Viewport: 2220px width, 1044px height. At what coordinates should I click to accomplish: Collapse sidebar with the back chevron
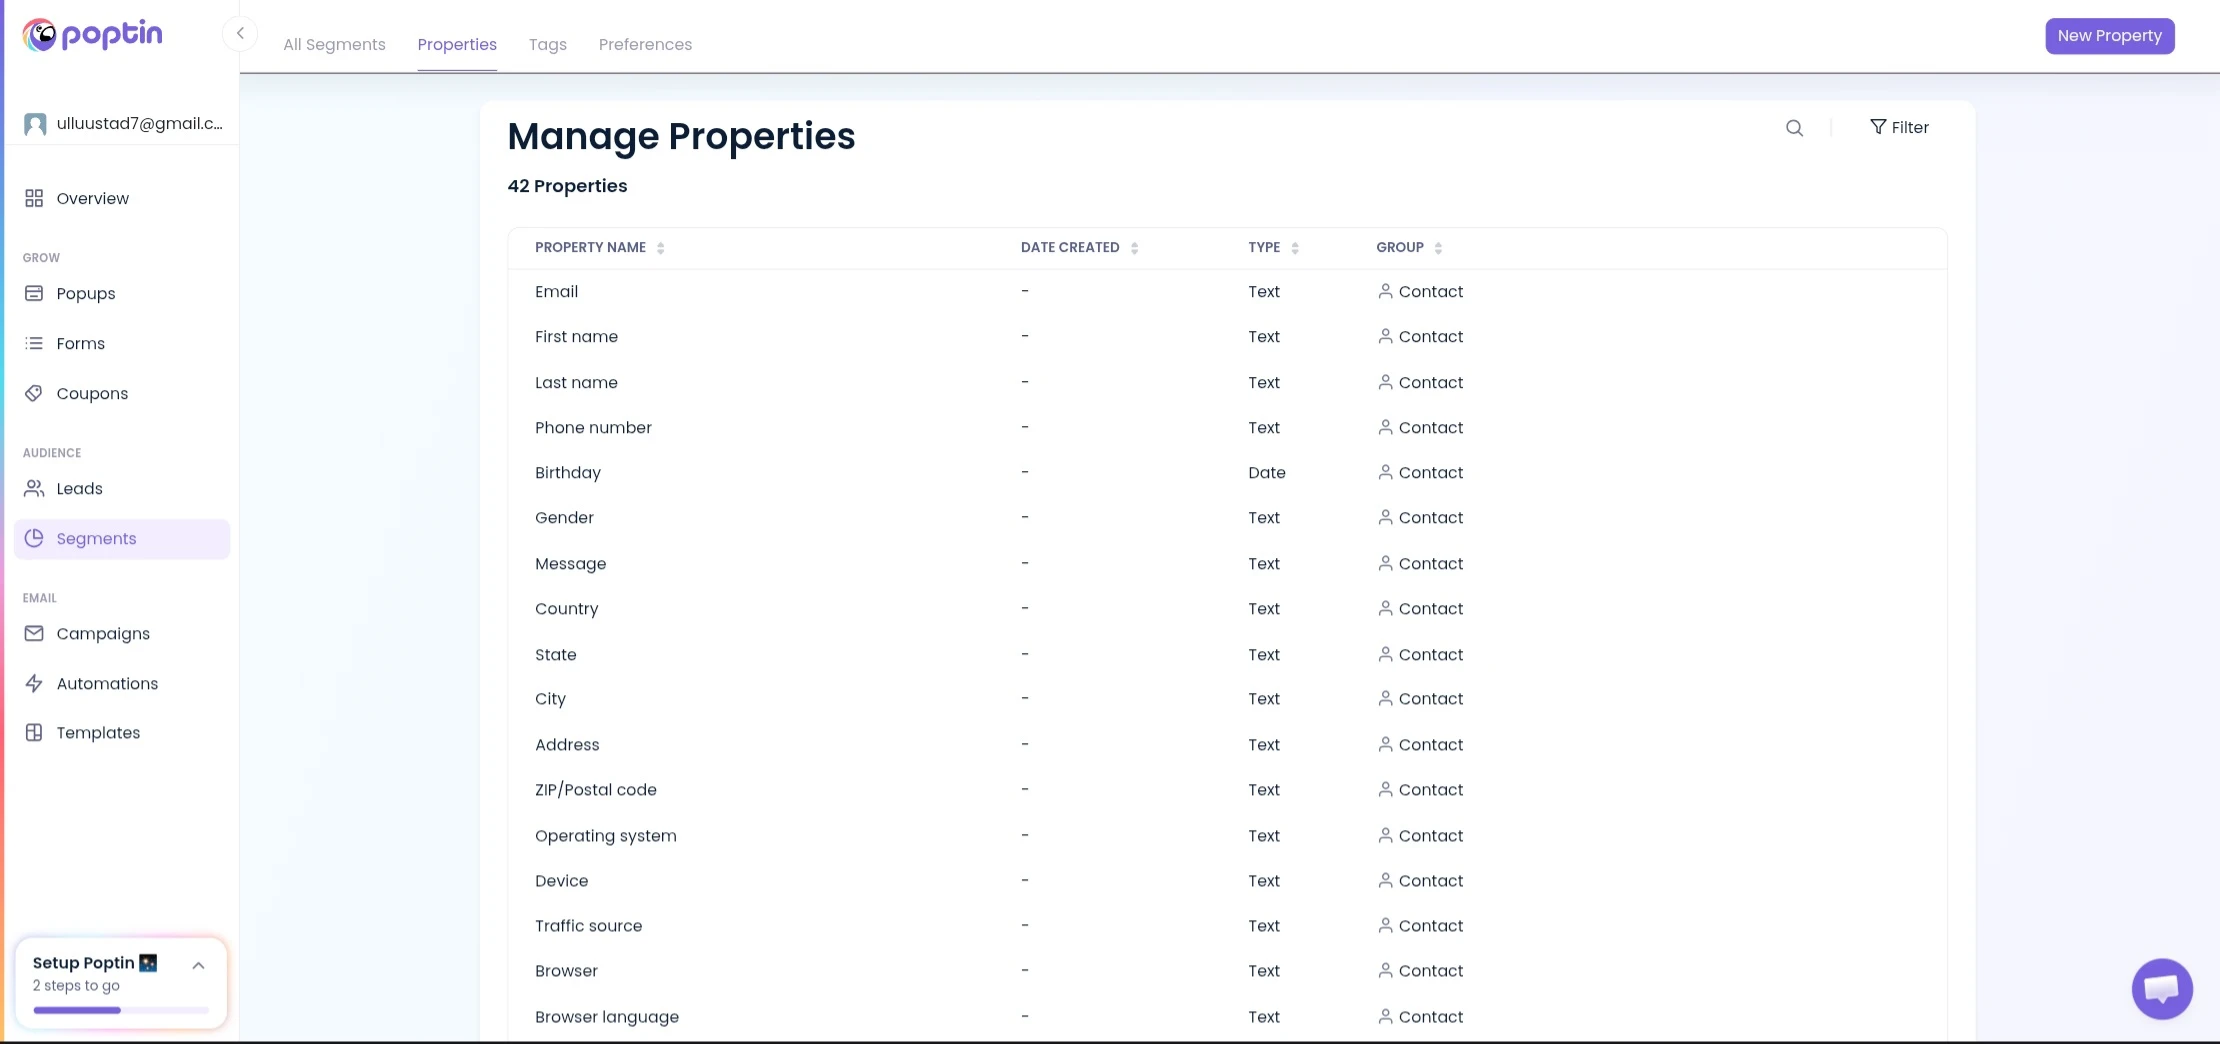(240, 34)
